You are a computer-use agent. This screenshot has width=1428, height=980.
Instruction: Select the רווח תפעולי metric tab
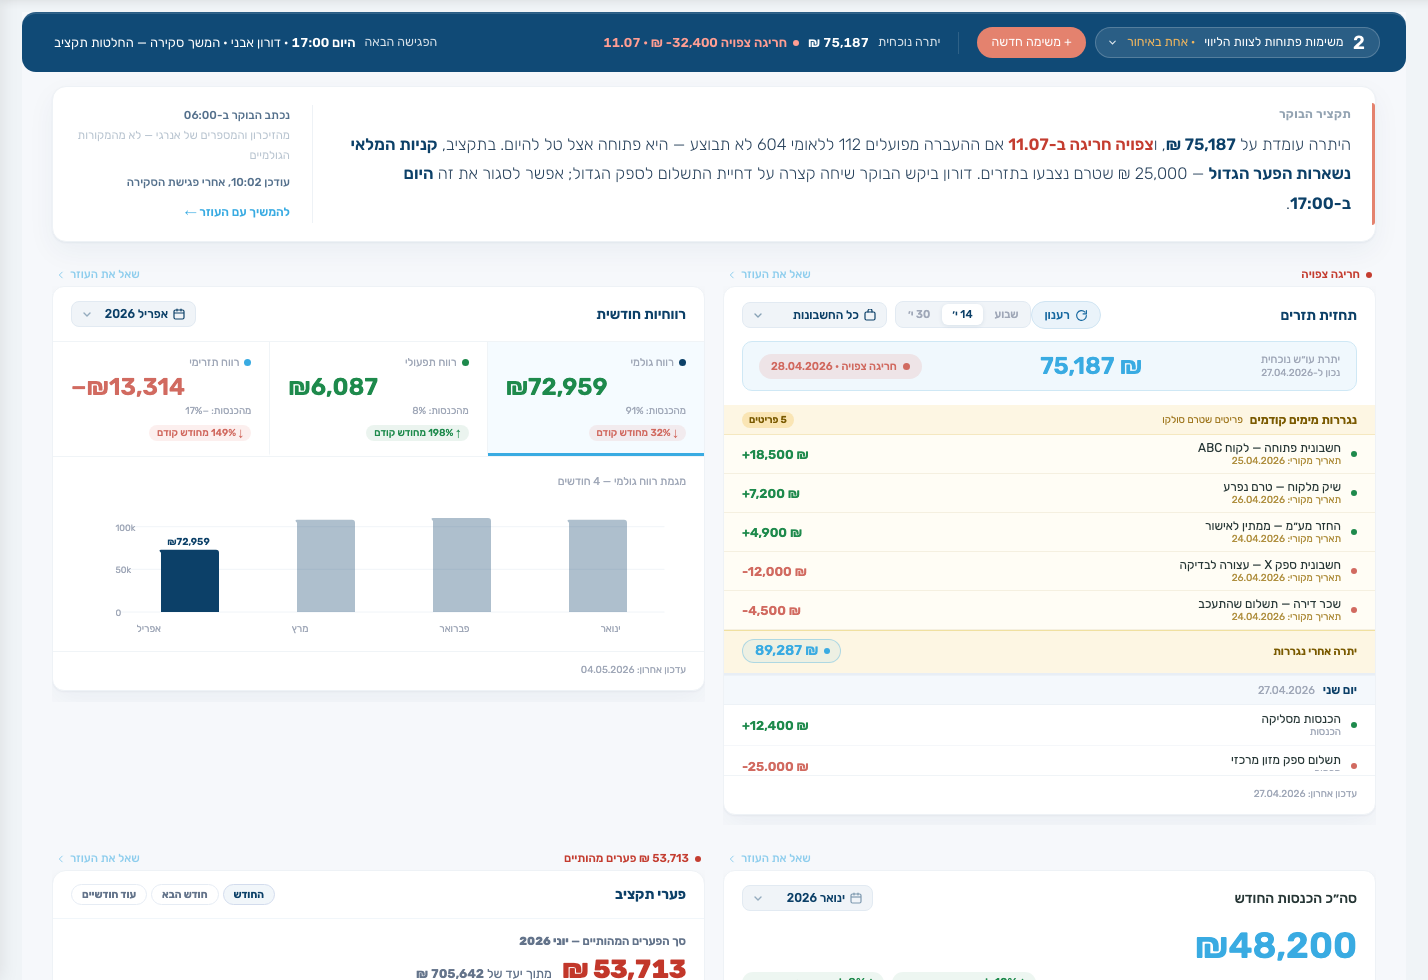[379, 398]
